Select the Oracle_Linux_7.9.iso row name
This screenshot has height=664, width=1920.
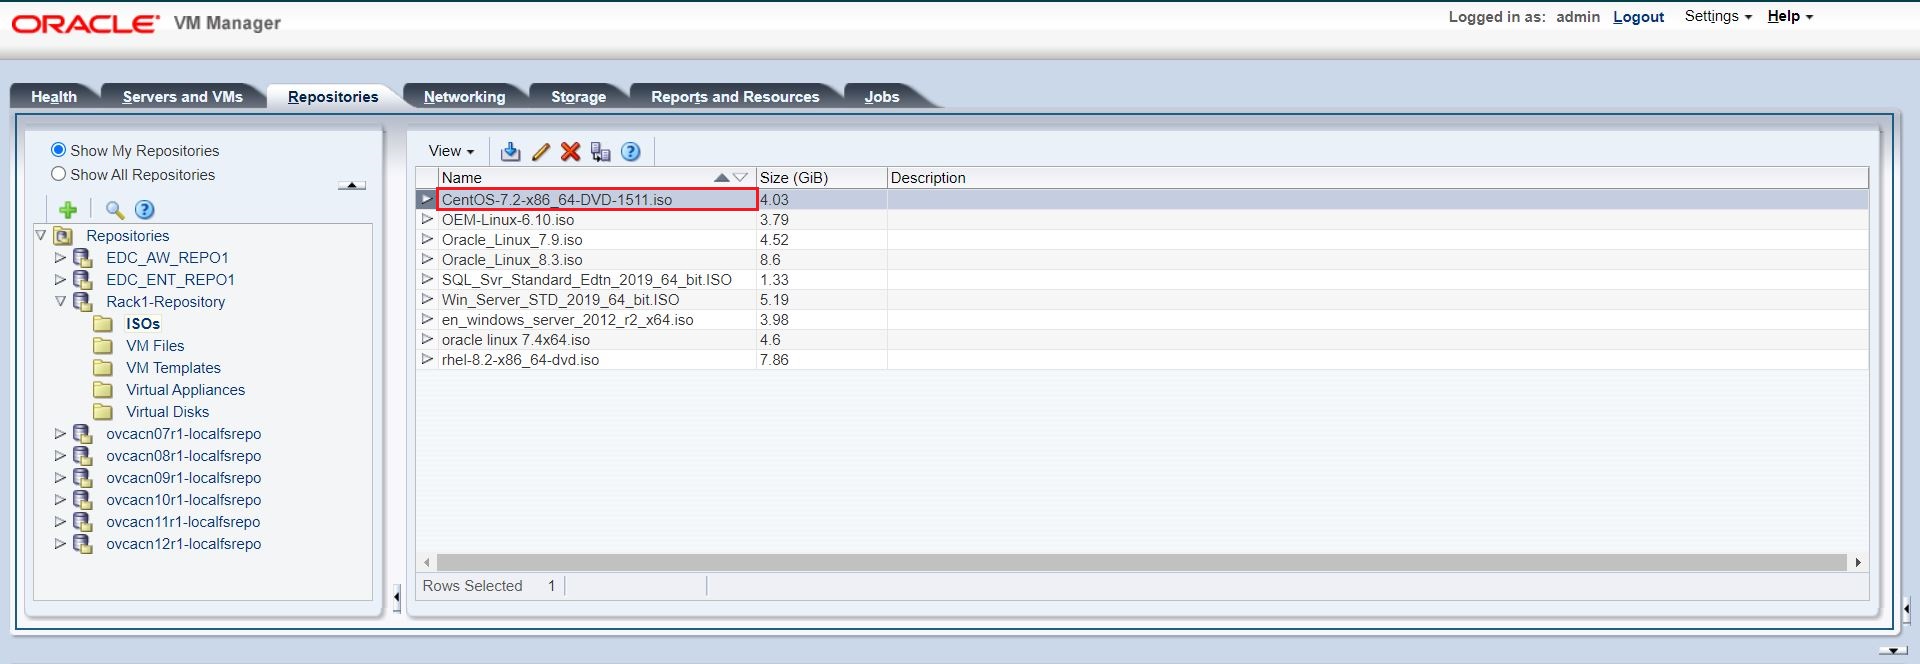tap(512, 240)
